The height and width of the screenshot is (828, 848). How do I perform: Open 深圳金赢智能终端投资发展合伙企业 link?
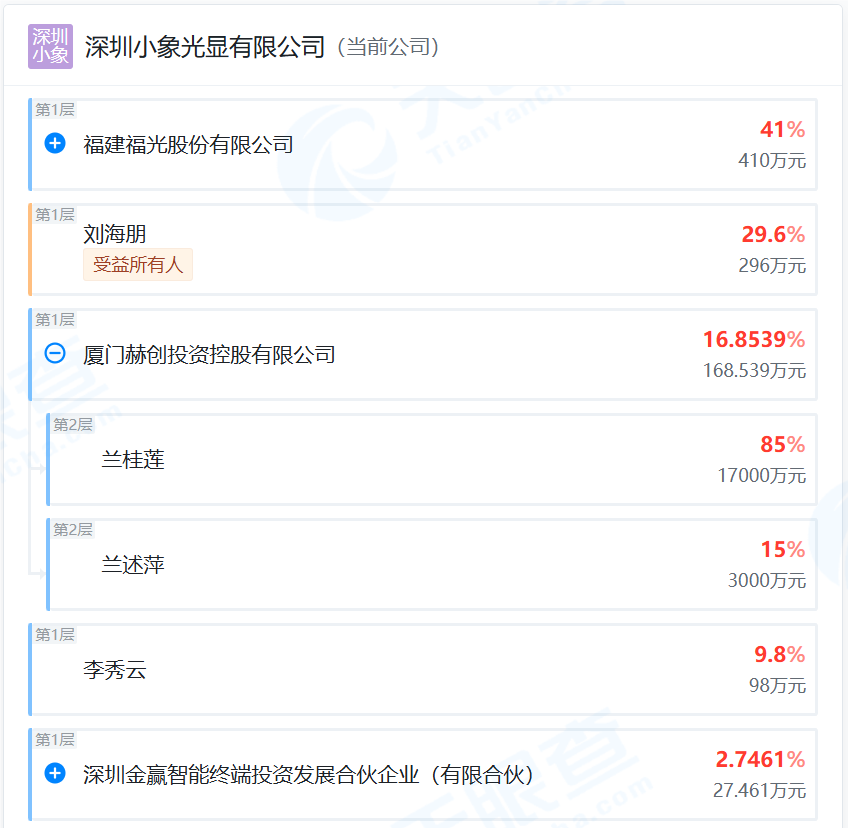tap(308, 775)
